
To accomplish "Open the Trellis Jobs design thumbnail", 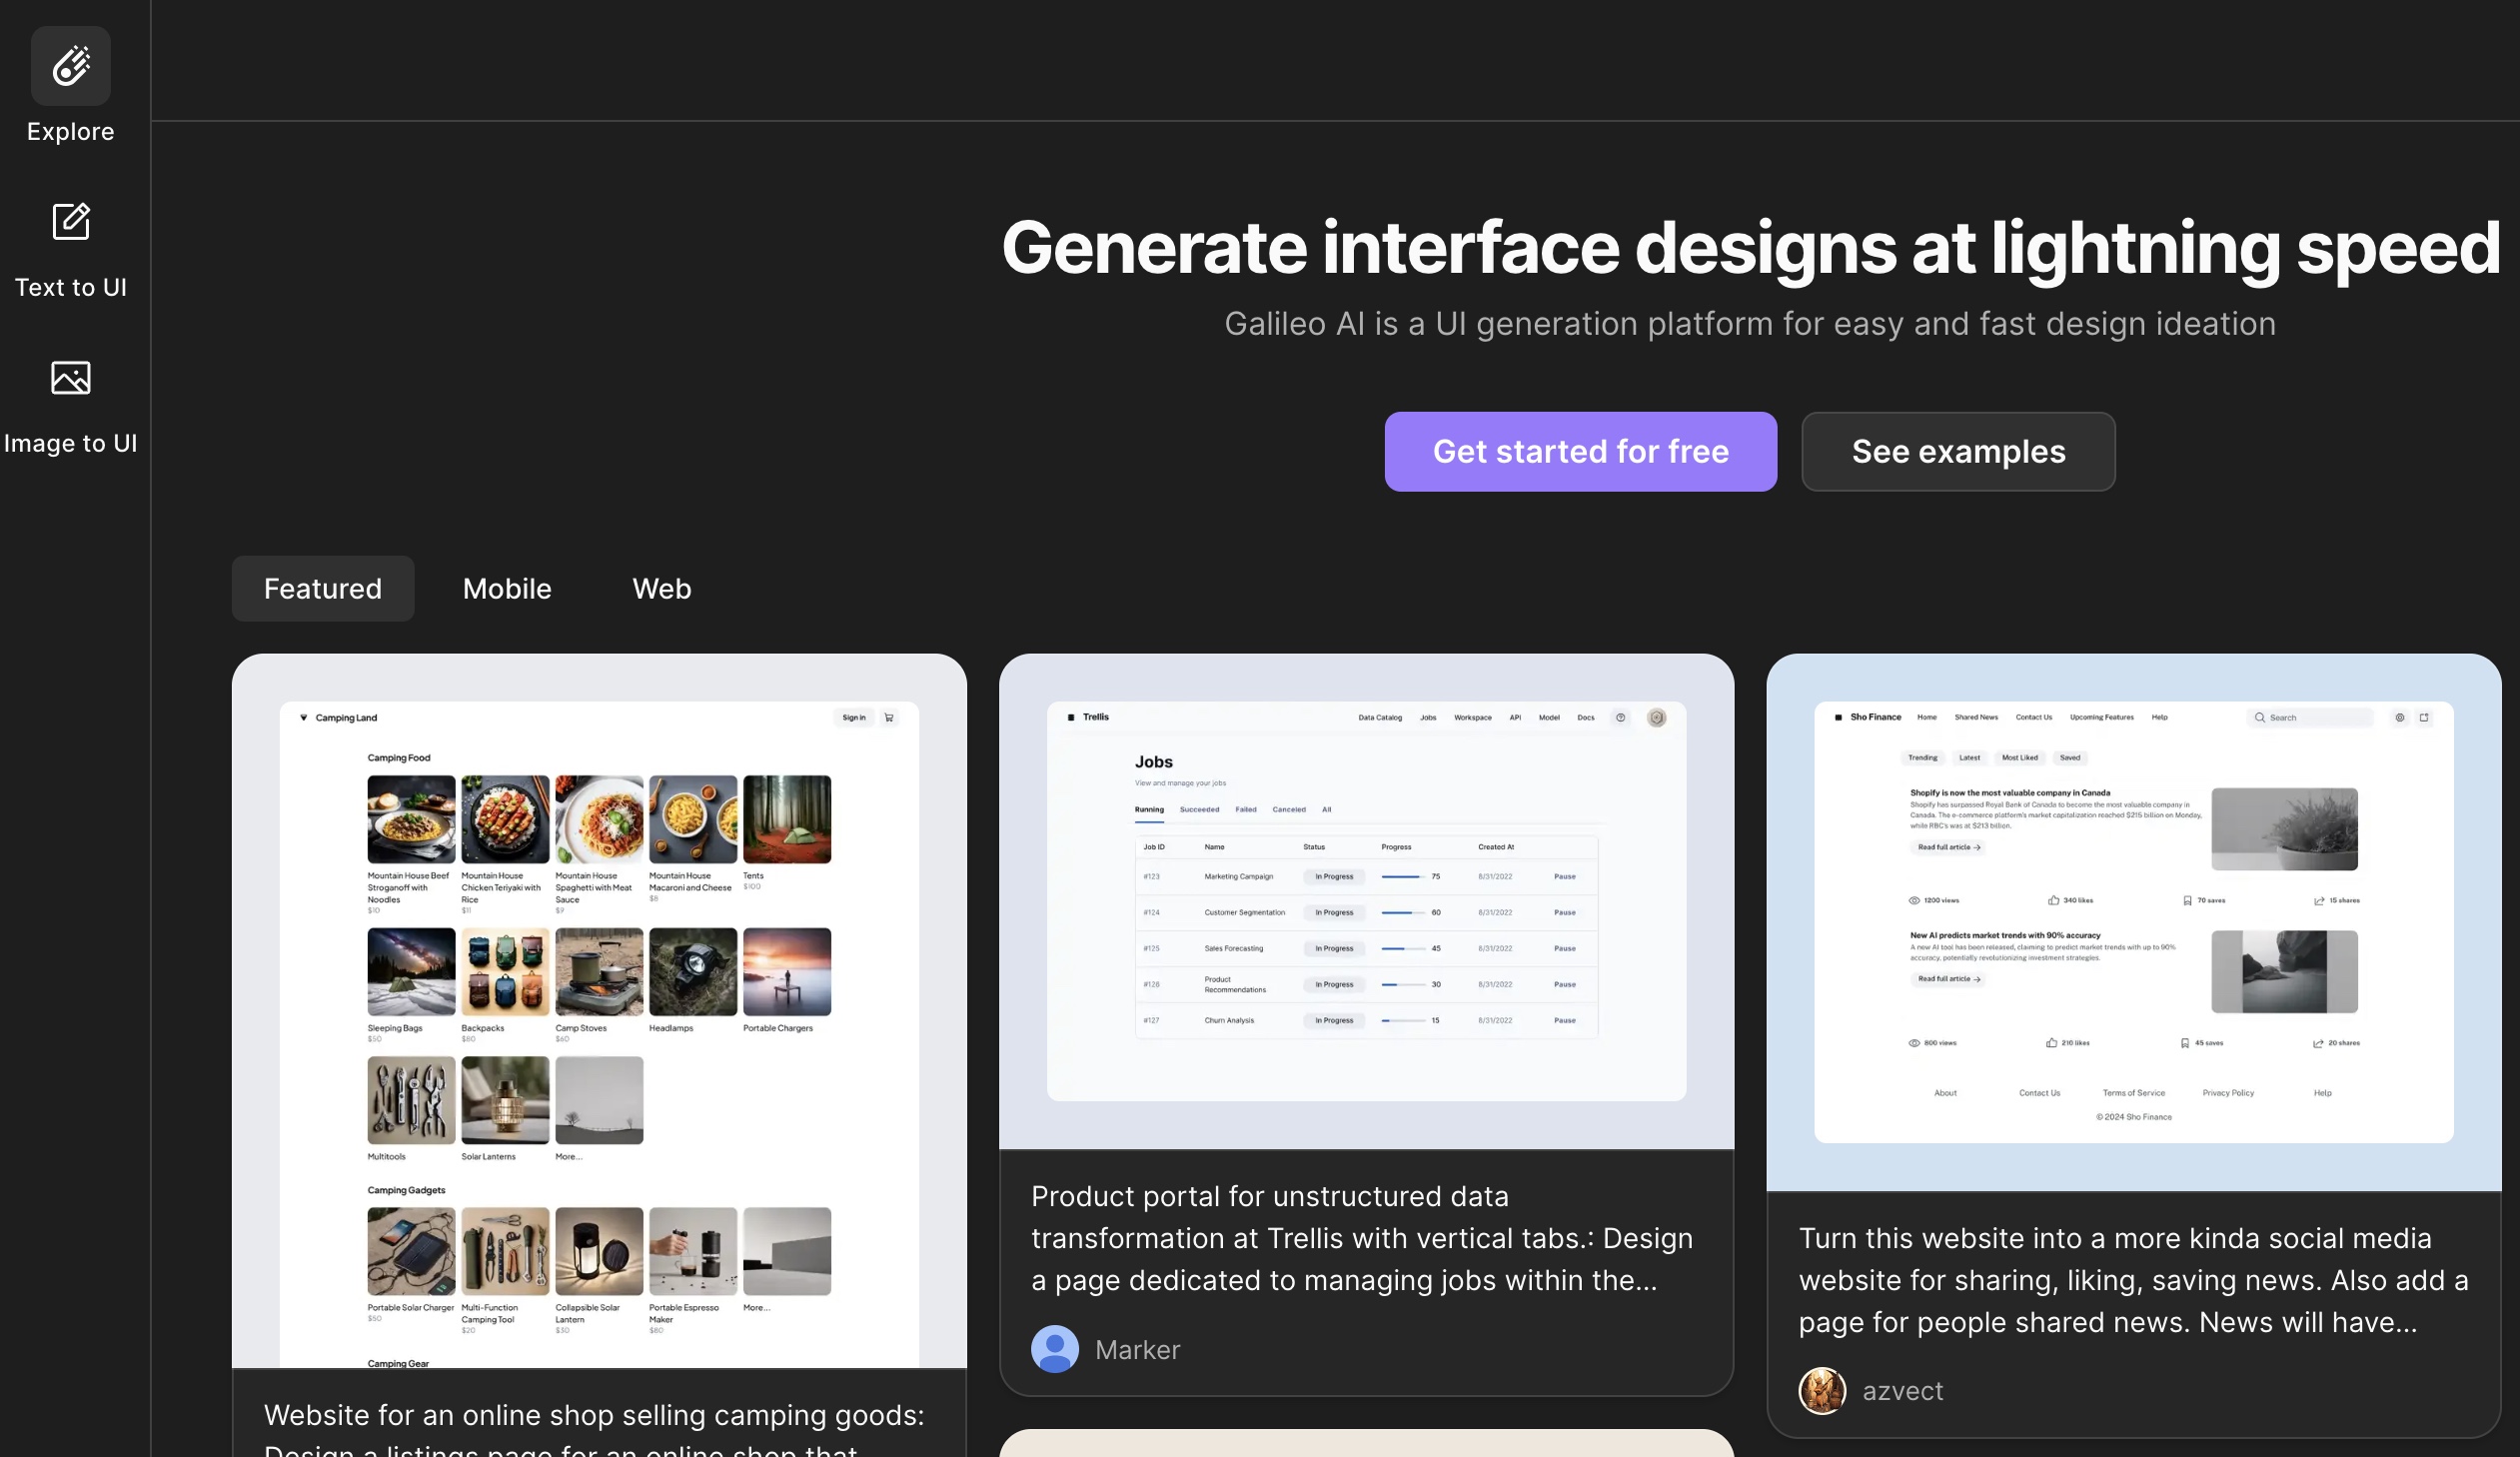I will point(1365,900).
